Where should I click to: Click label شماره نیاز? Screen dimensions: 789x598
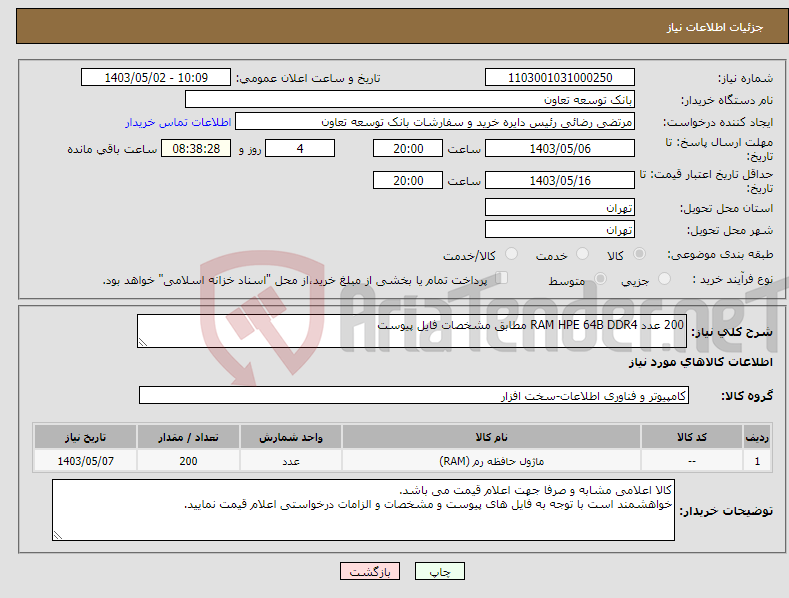coord(745,79)
